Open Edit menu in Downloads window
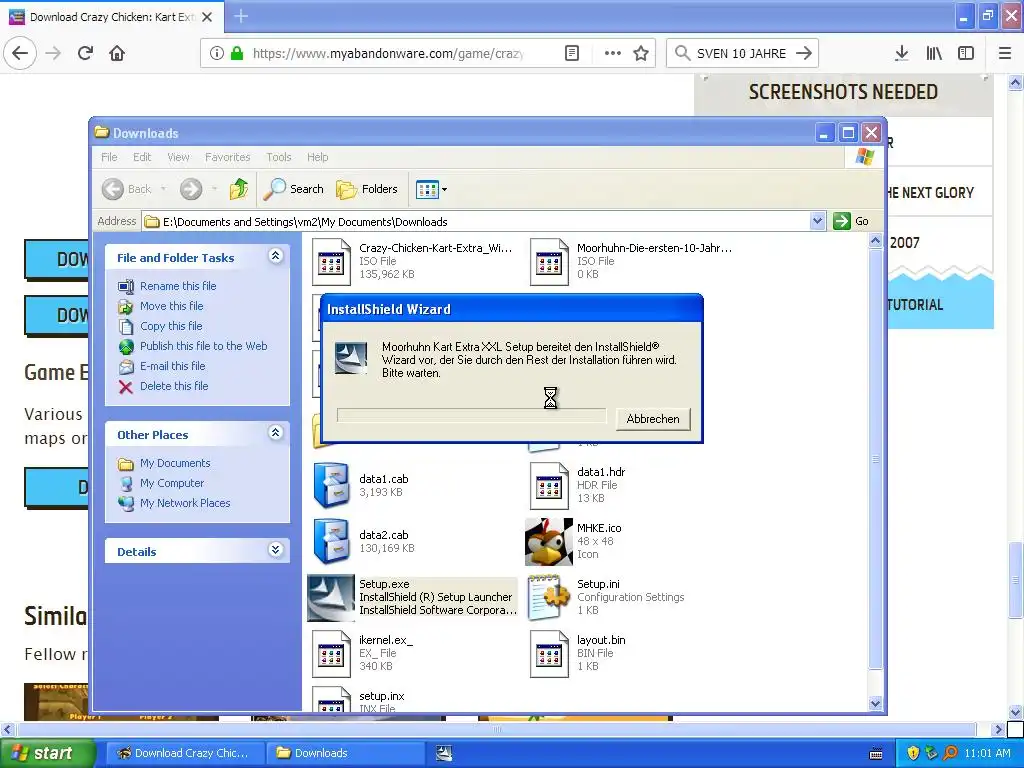 142,157
